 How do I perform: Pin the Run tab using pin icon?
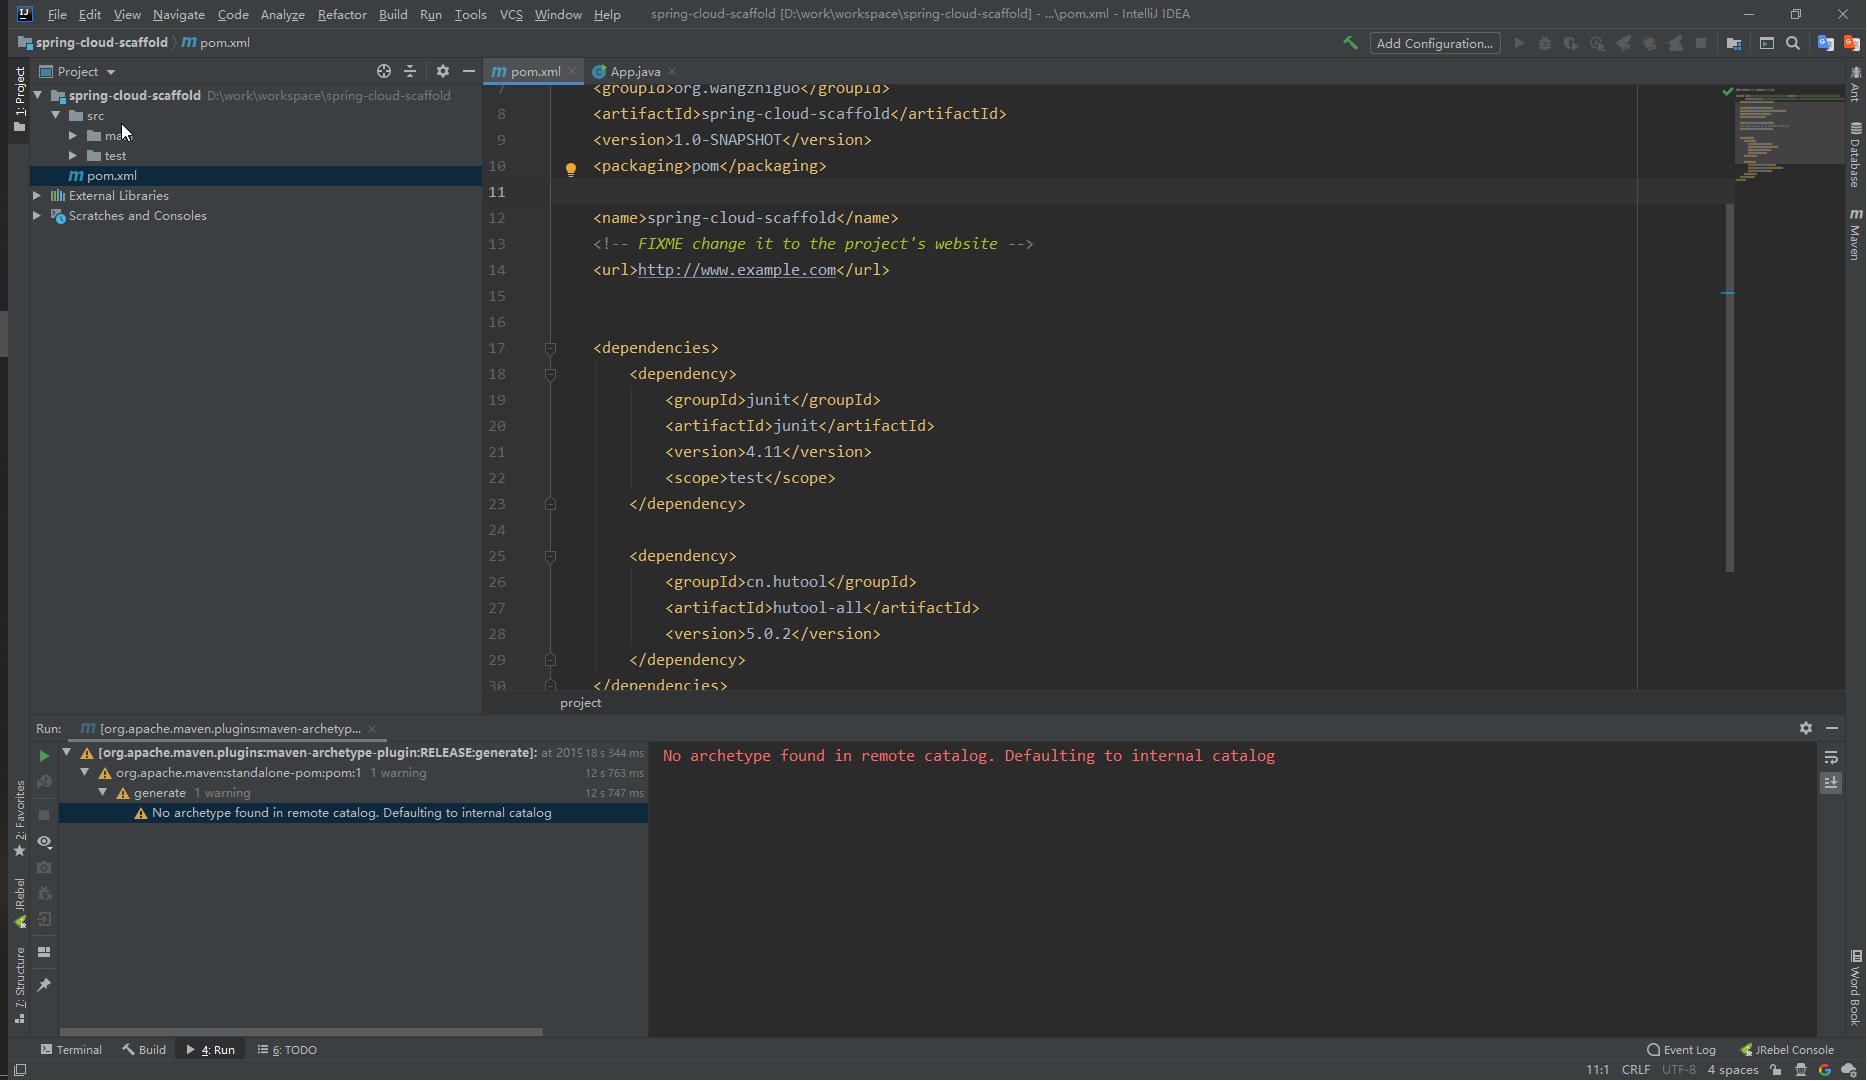point(44,985)
